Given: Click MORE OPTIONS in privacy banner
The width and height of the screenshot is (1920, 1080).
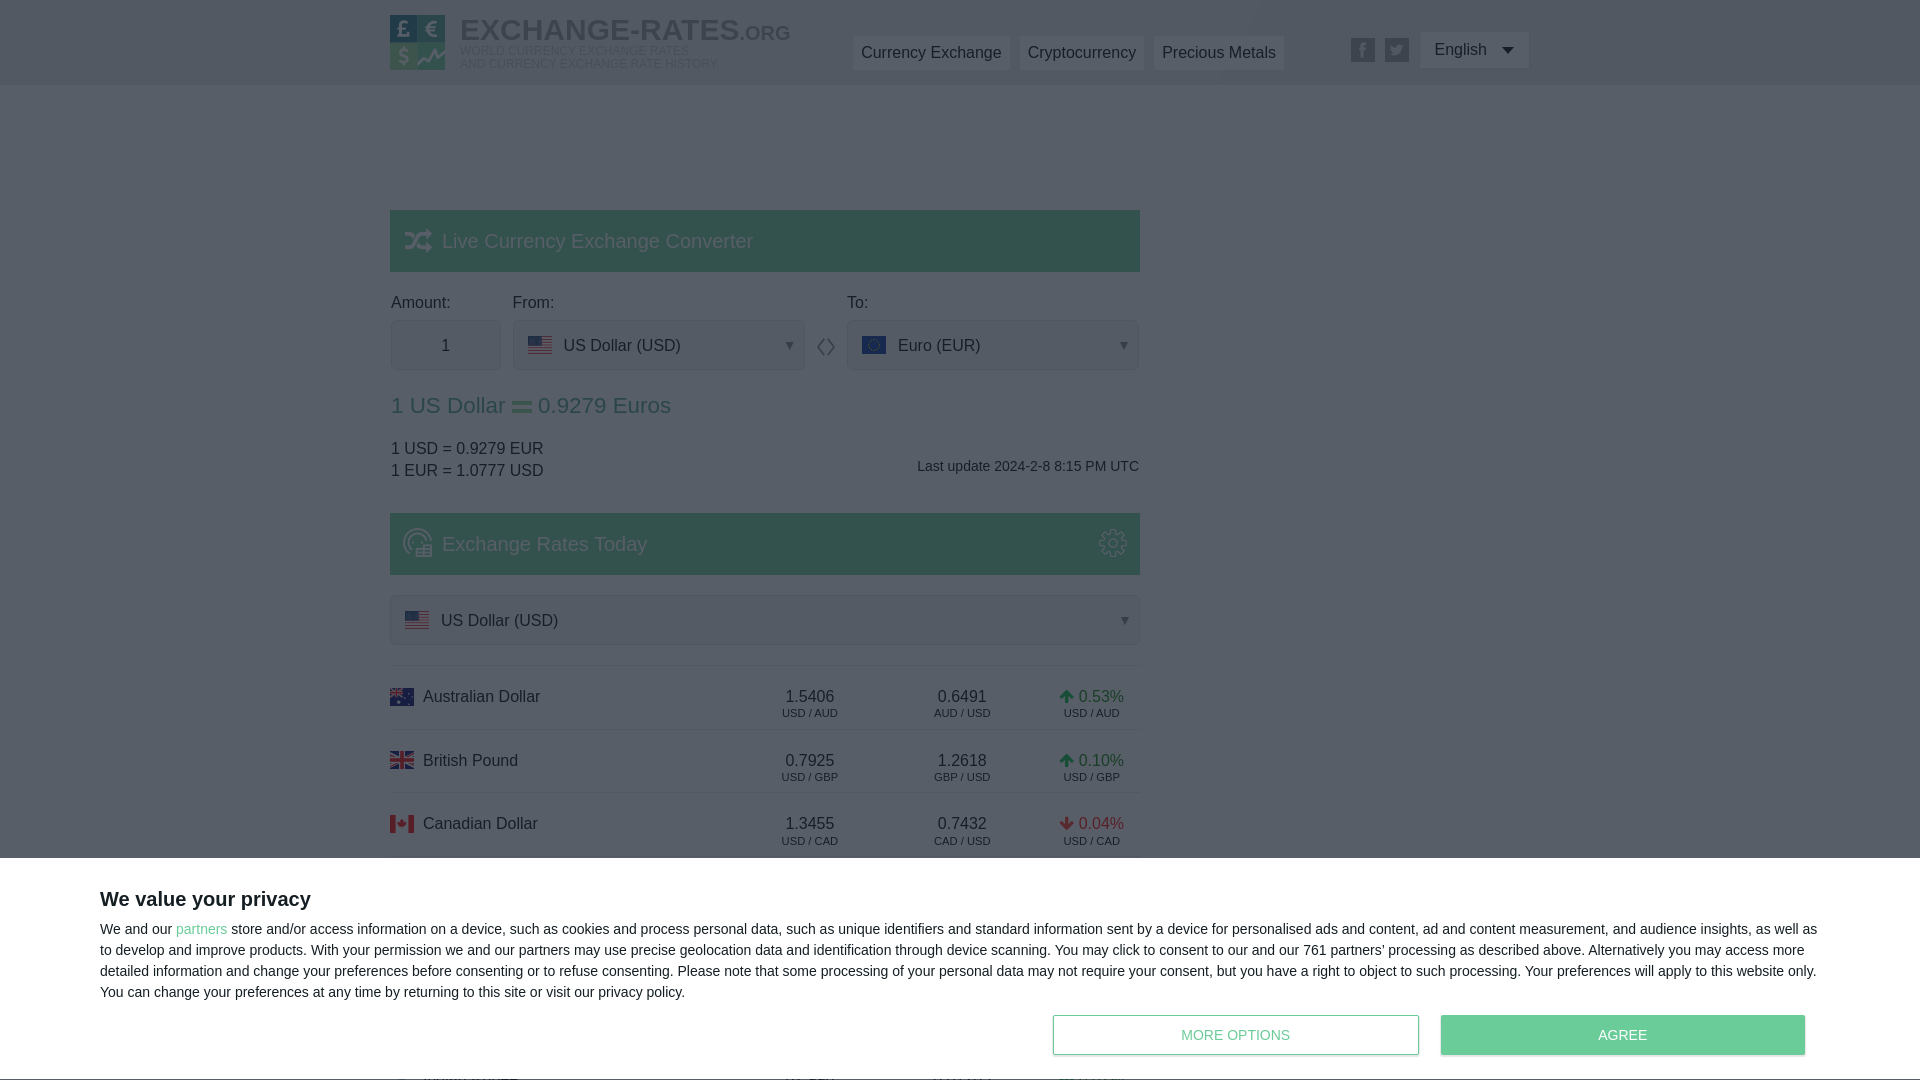Looking at the screenshot, I should (x=1235, y=1035).
